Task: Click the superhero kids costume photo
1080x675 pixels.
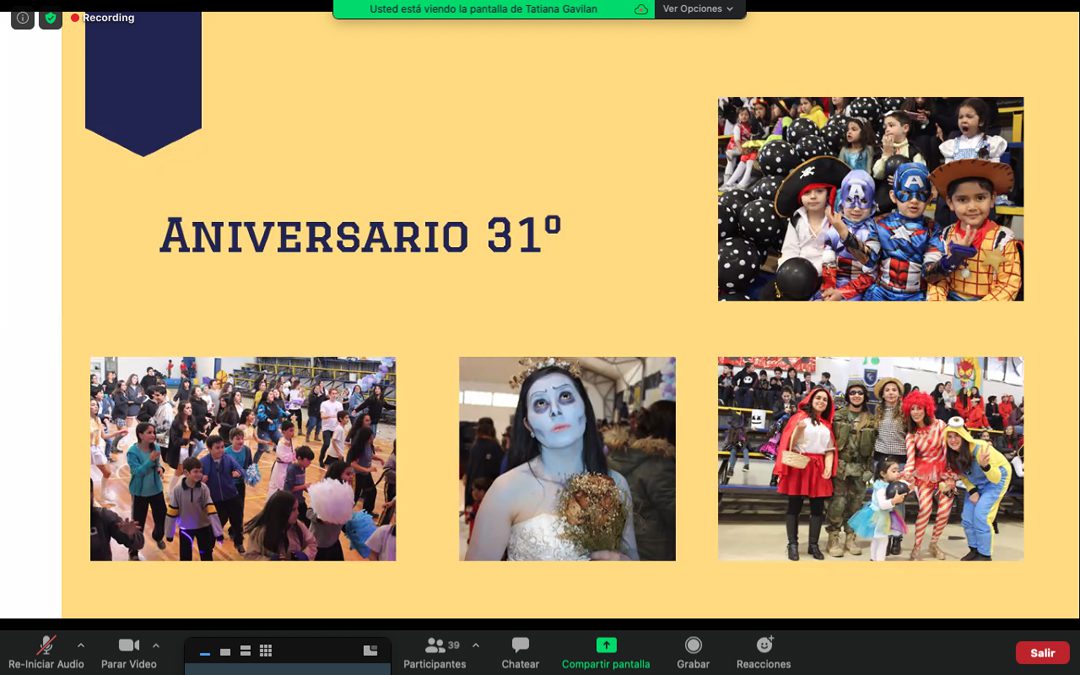Action: pos(870,199)
